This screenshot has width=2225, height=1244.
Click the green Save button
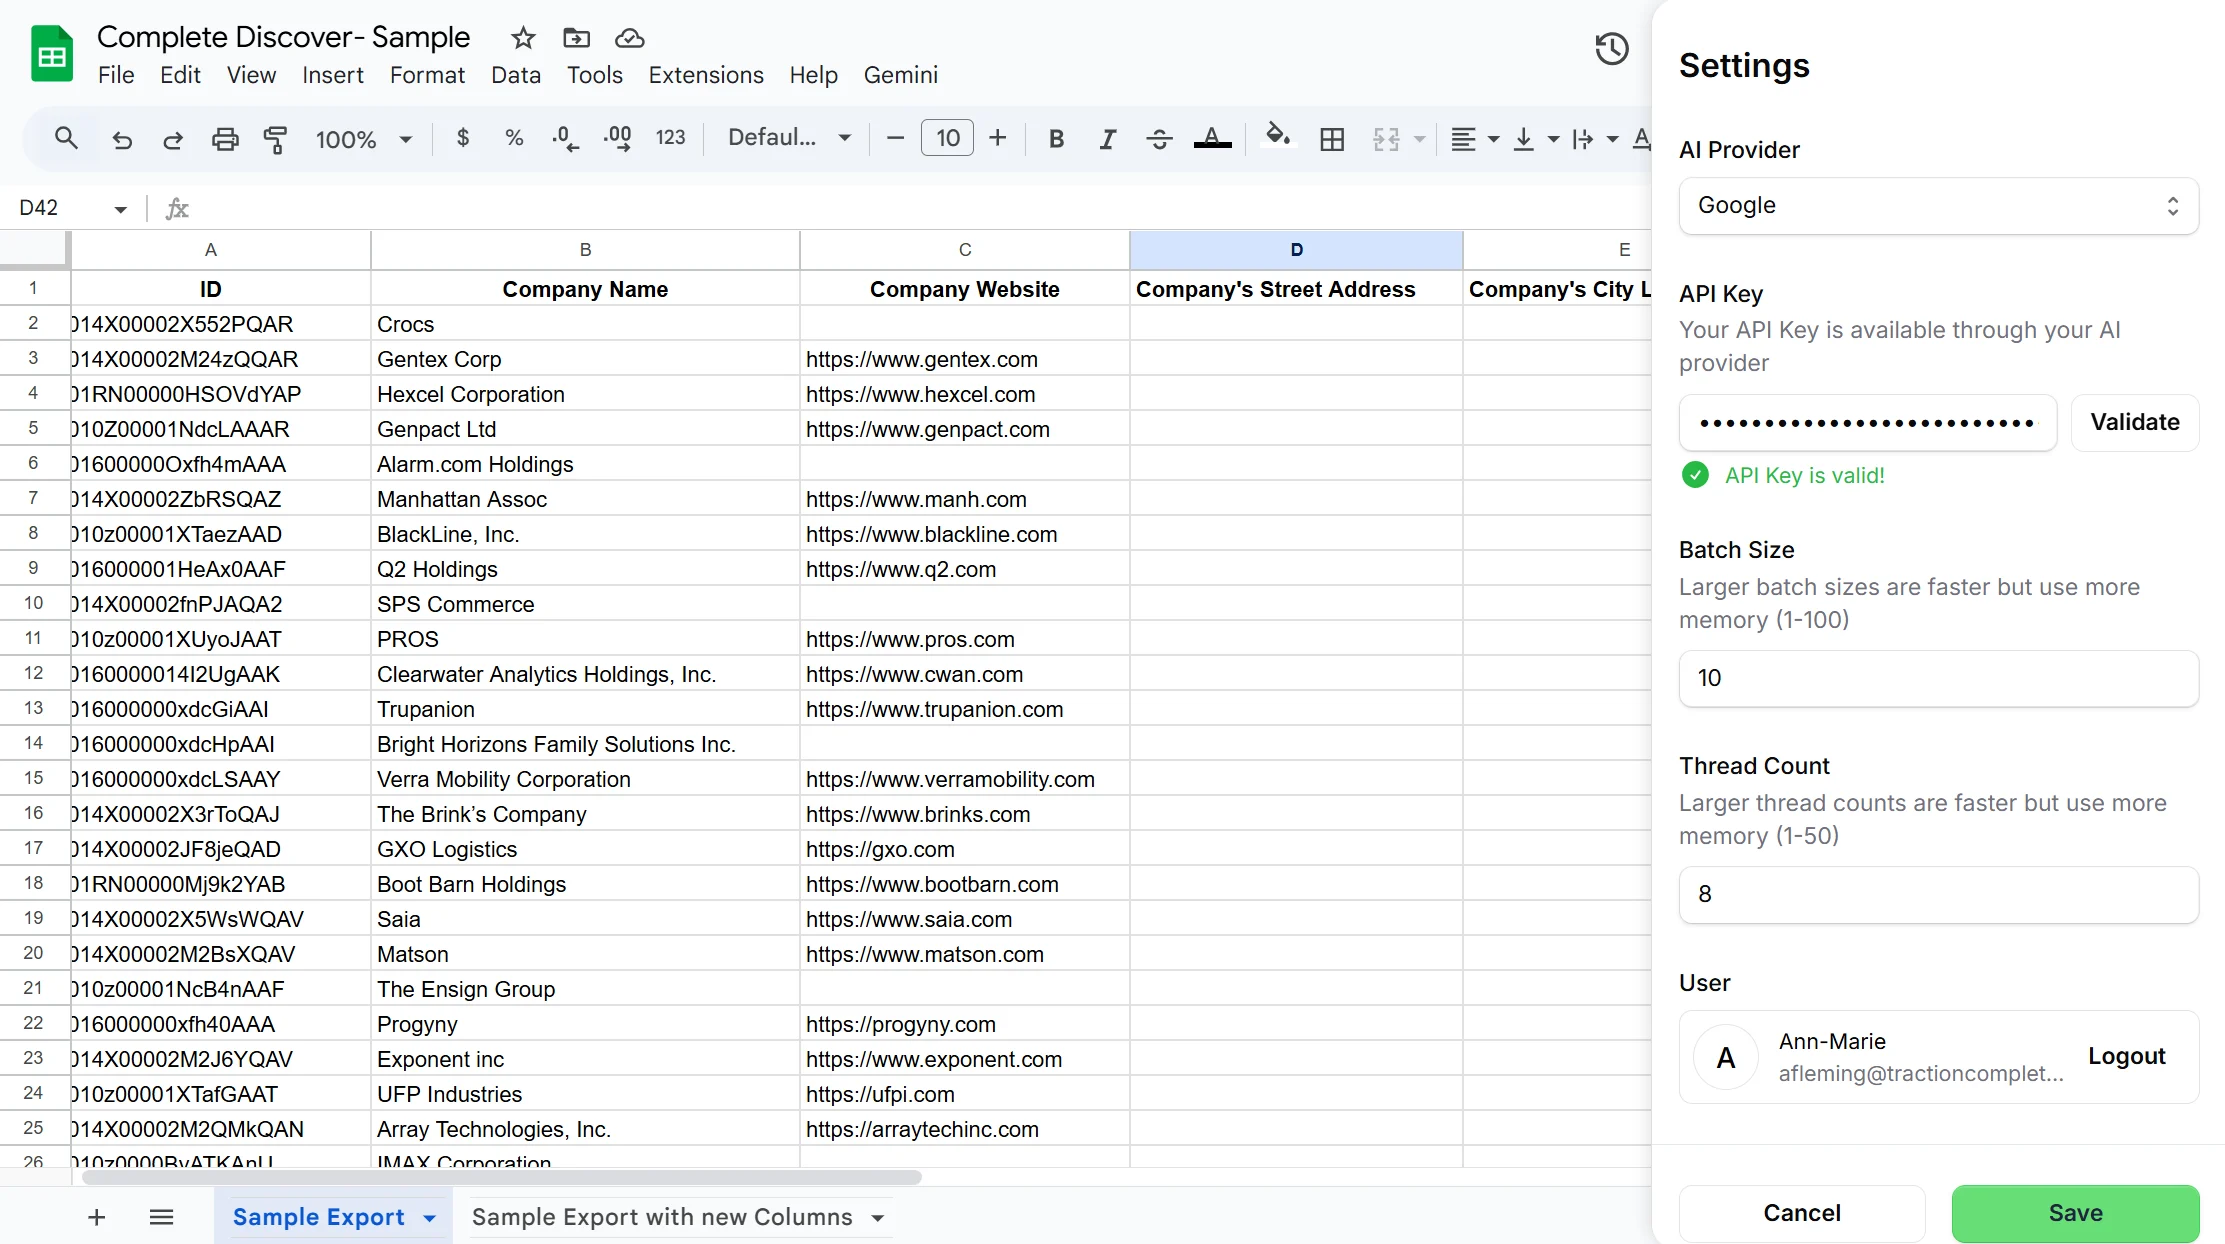[2075, 1213]
